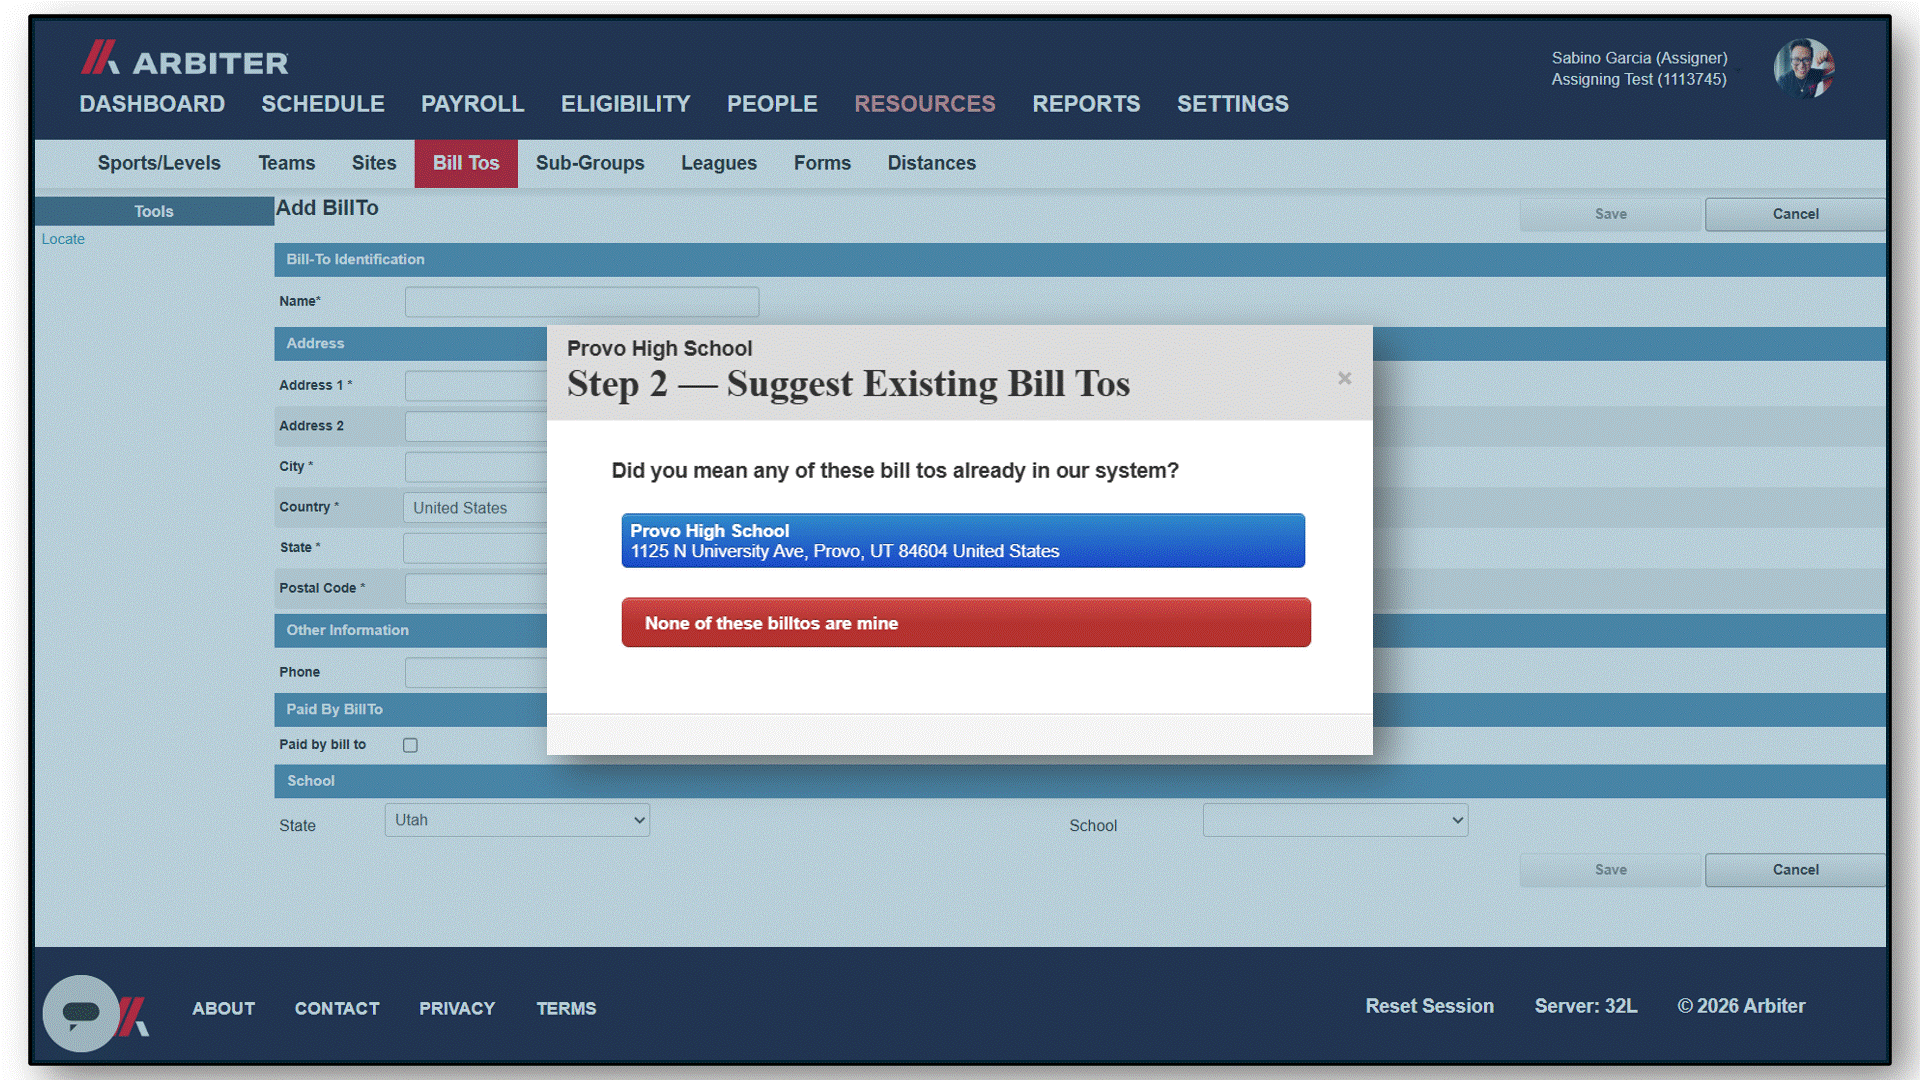Click Reset Session in the footer
The width and height of the screenshot is (1920, 1080).
1429,1006
